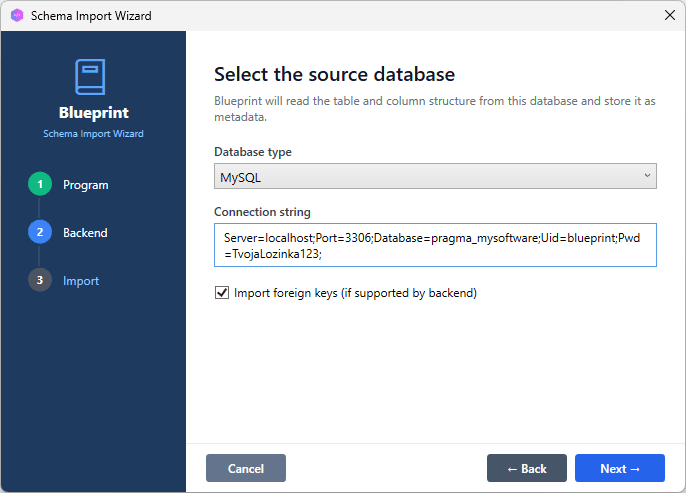Go to the Import step label
This screenshot has height=493, width=686.
(x=81, y=281)
